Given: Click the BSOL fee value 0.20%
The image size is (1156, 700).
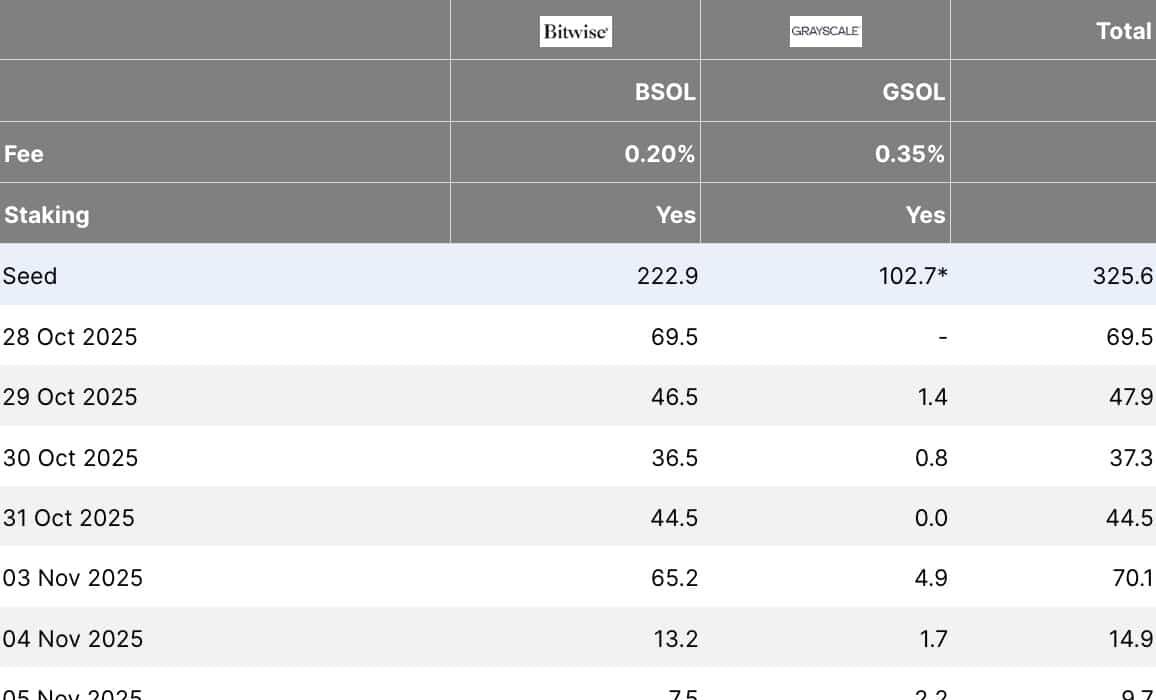Looking at the screenshot, I should (x=659, y=154).
